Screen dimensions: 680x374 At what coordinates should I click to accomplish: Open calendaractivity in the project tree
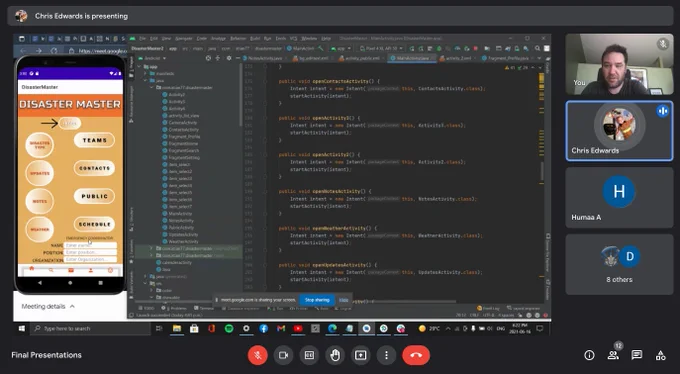coord(173,262)
